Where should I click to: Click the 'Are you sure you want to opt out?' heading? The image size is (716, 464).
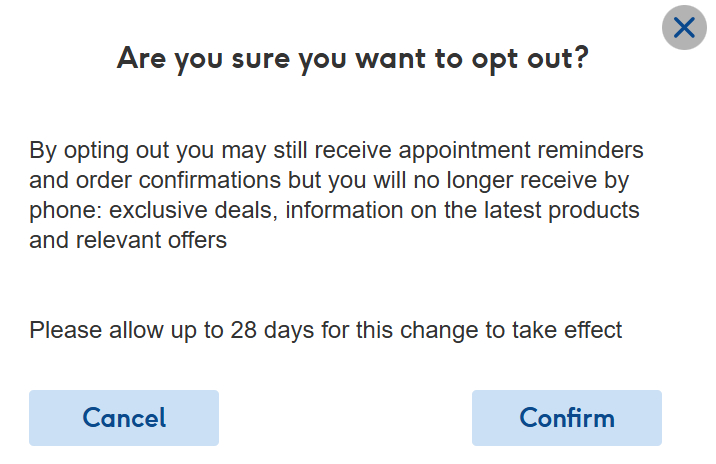tap(352, 58)
